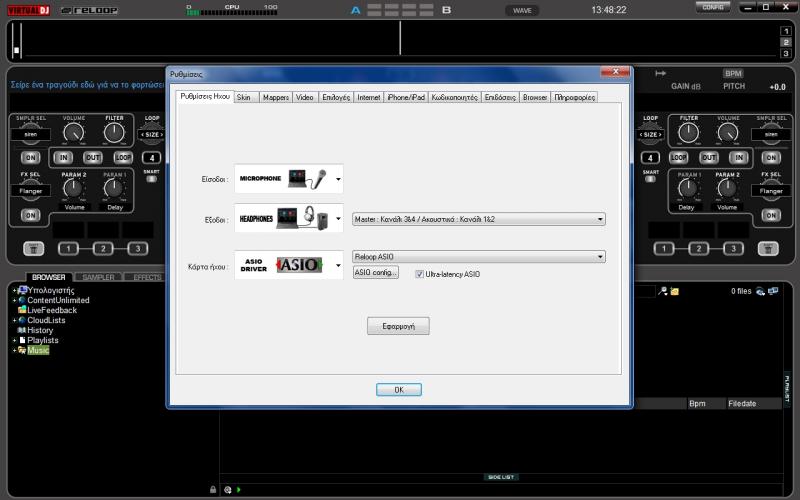Toggle right deck SMART loop switch

[650, 179]
